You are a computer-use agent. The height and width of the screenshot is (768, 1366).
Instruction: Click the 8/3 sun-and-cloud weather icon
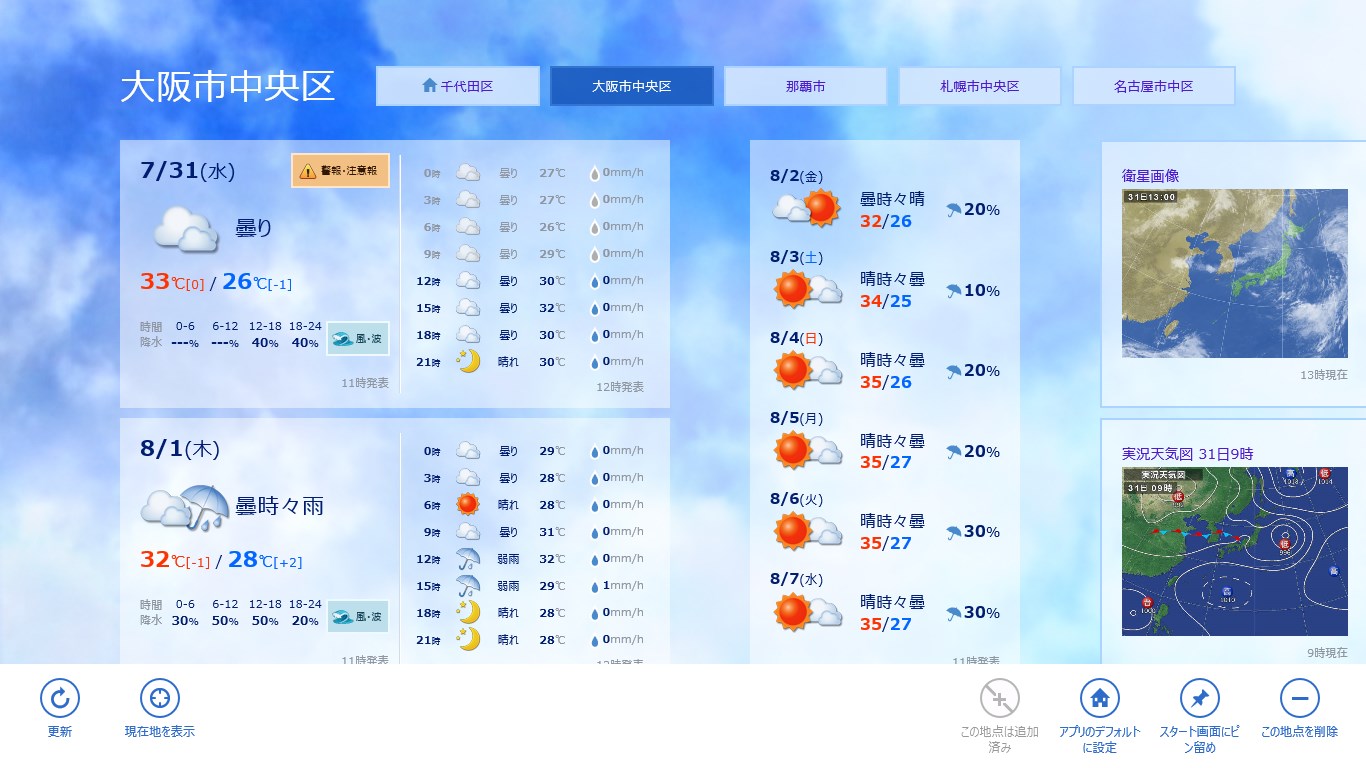click(x=808, y=289)
